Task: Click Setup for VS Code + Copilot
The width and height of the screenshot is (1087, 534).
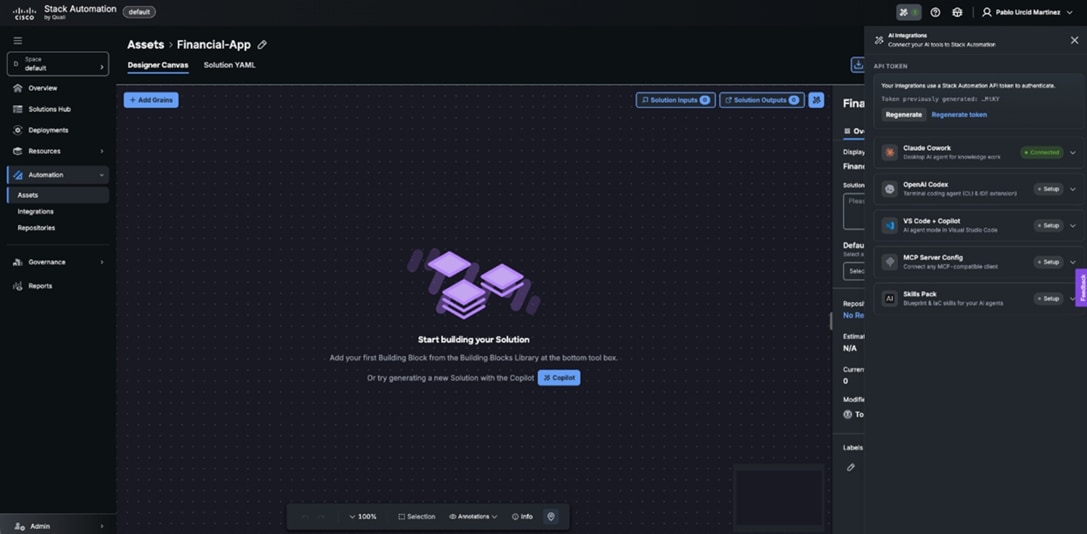Action: [x=1048, y=225]
